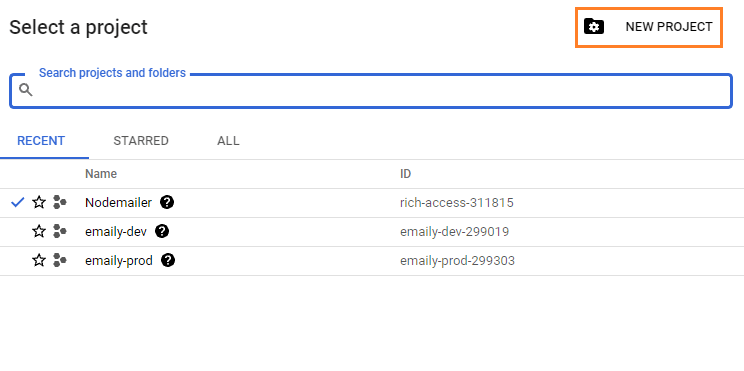Select the emaily-prod project name
The width and height of the screenshot is (744, 371).
(x=119, y=260)
